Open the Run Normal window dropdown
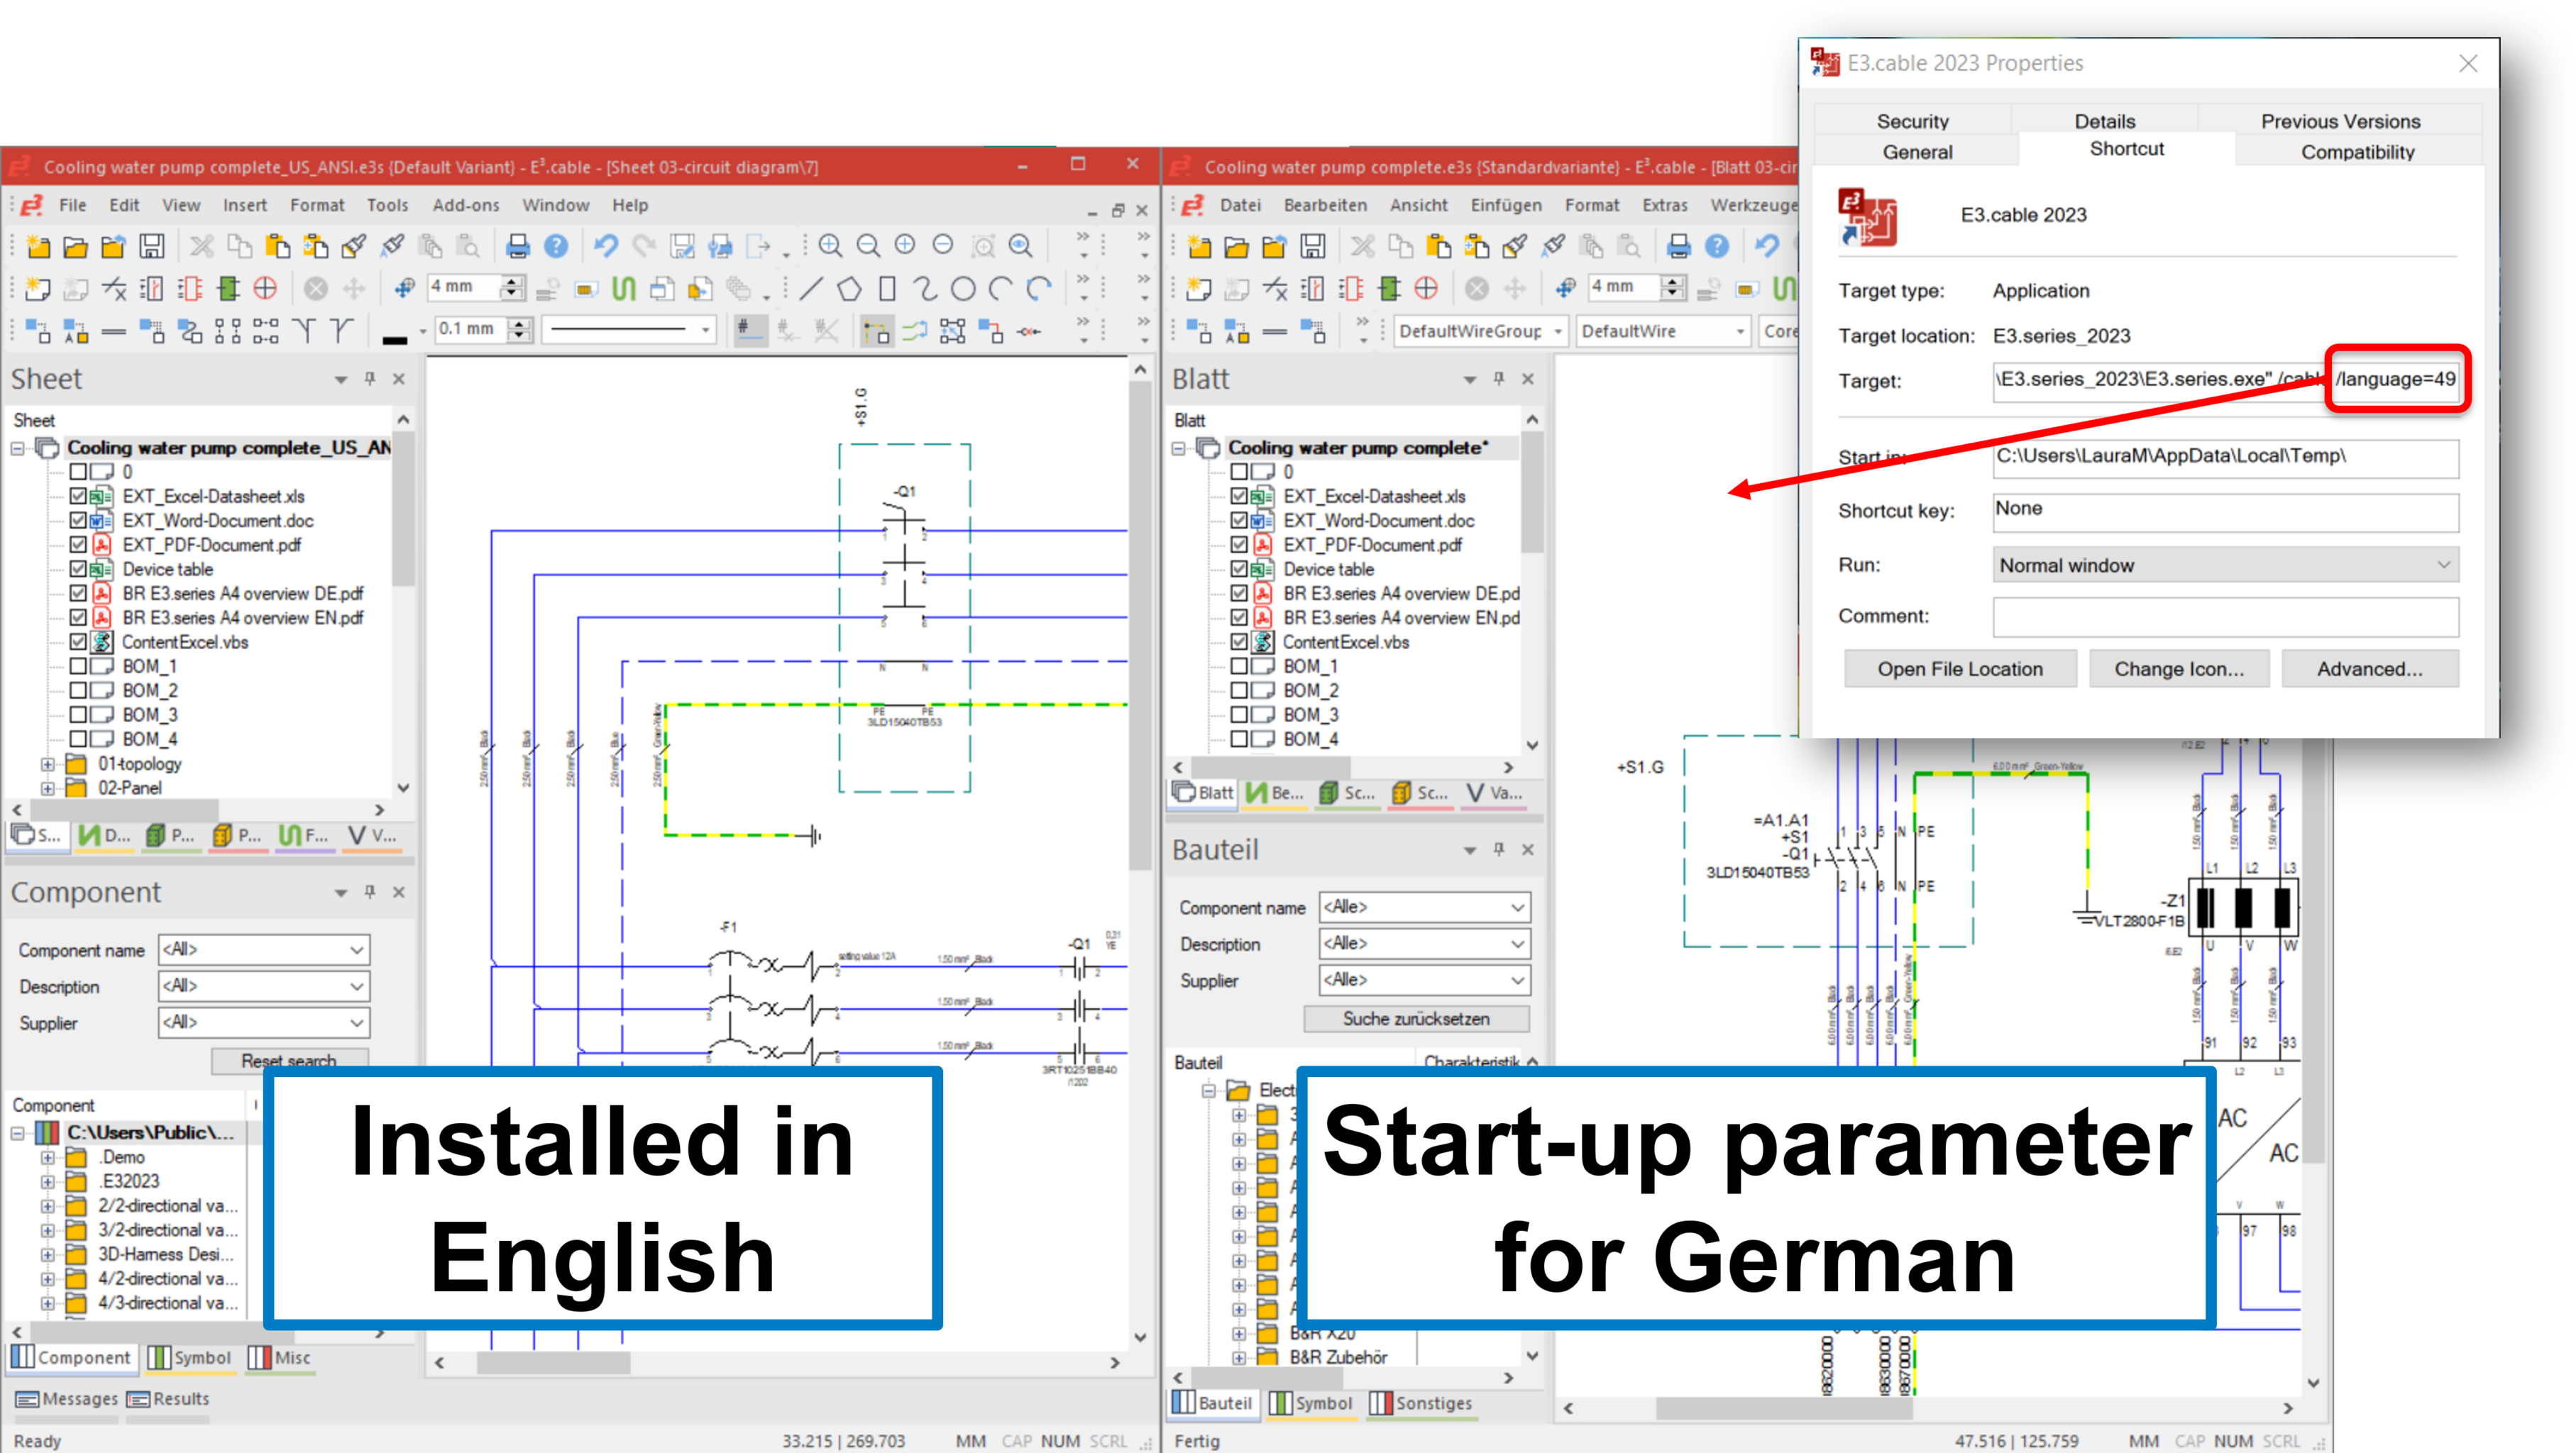 (2225, 565)
